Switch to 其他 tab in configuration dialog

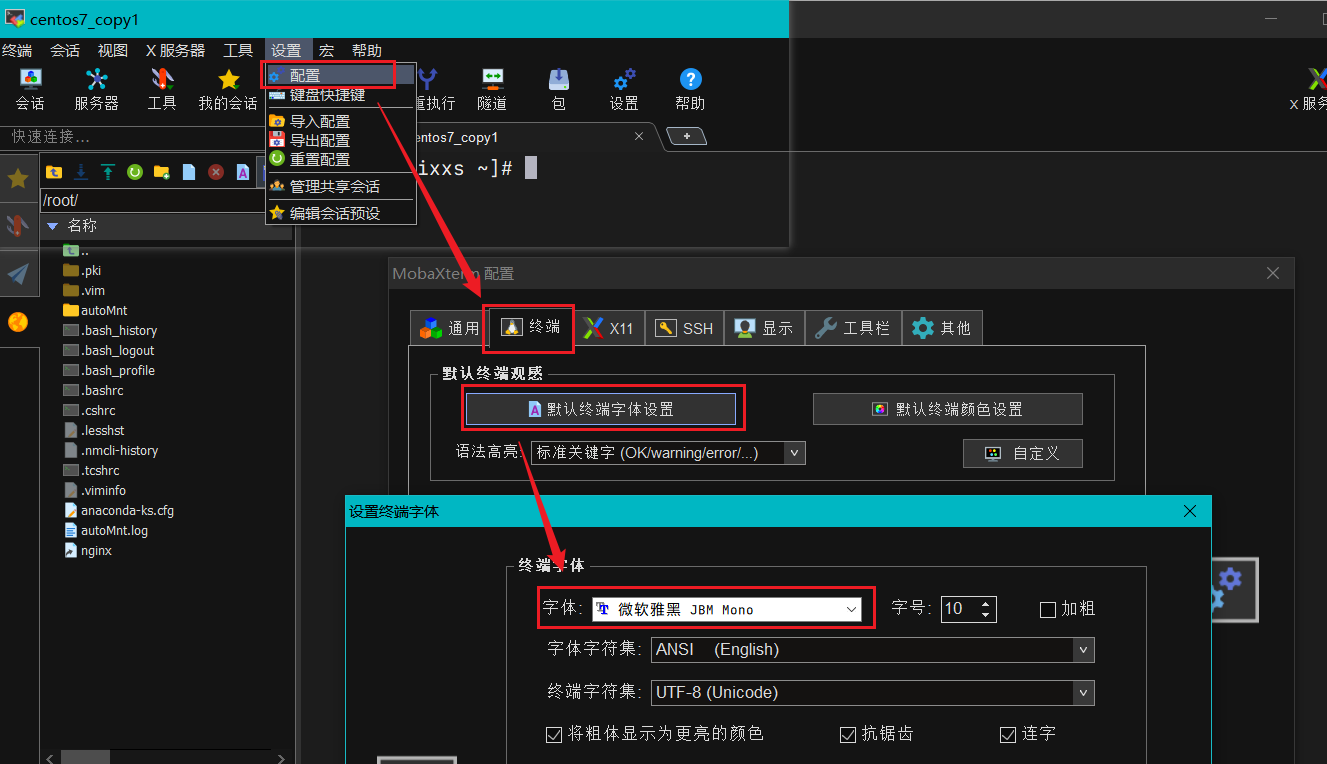click(941, 328)
